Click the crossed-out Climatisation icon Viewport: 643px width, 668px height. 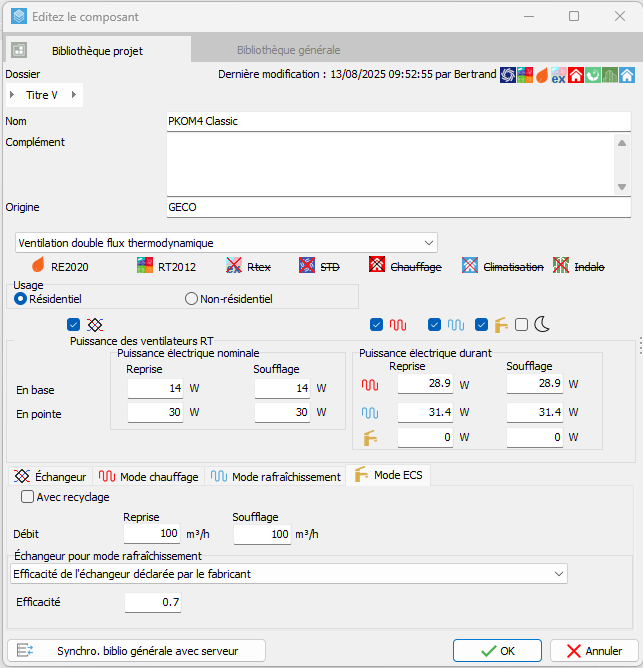pyautogui.click(x=470, y=266)
